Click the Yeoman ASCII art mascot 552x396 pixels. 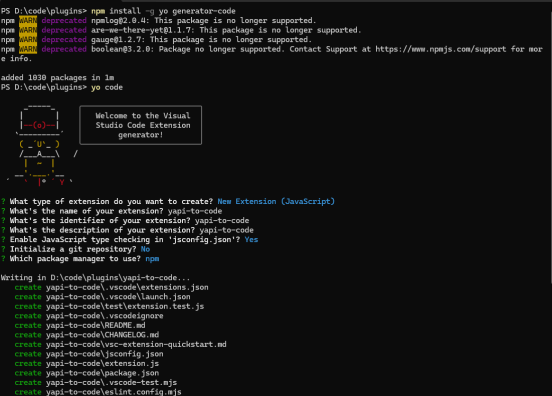[40, 144]
